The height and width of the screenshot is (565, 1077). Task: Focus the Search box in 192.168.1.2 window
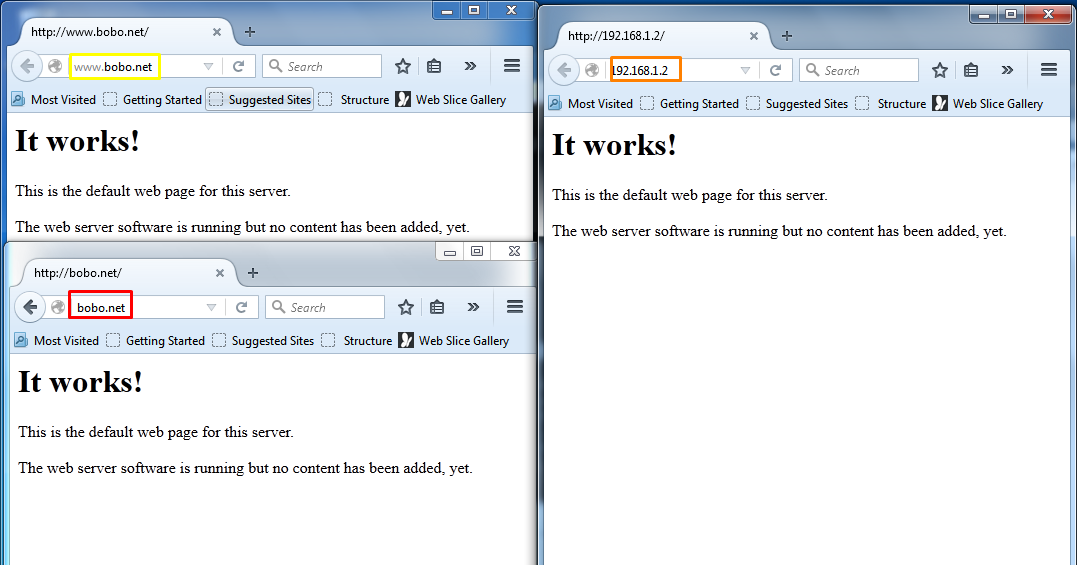click(x=859, y=70)
